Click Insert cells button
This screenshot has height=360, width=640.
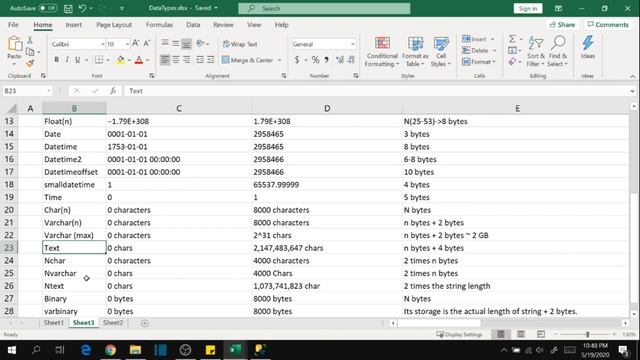[x=475, y=39]
